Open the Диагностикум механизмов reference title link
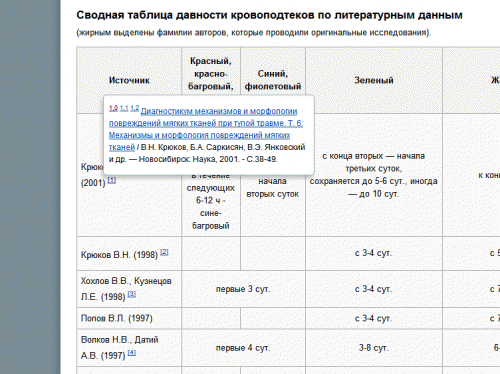This screenshot has width=500, height=374. point(206,129)
